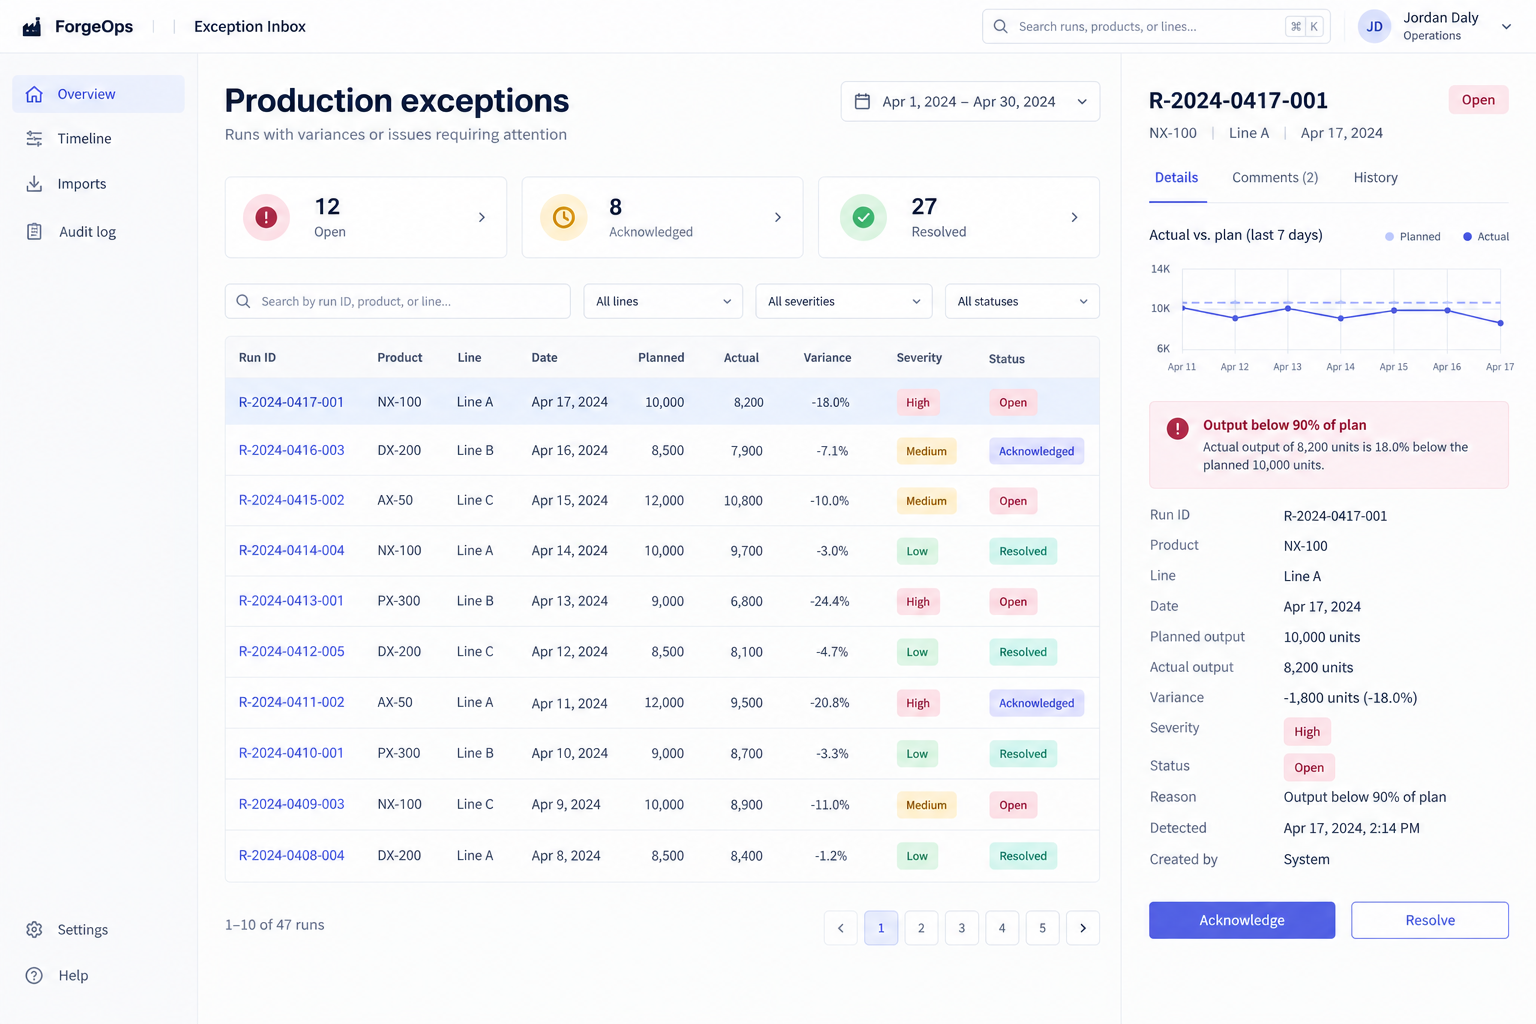1536x1024 pixels.
Task: Click the Acknowledge button
Action: tap(1242, 920)
